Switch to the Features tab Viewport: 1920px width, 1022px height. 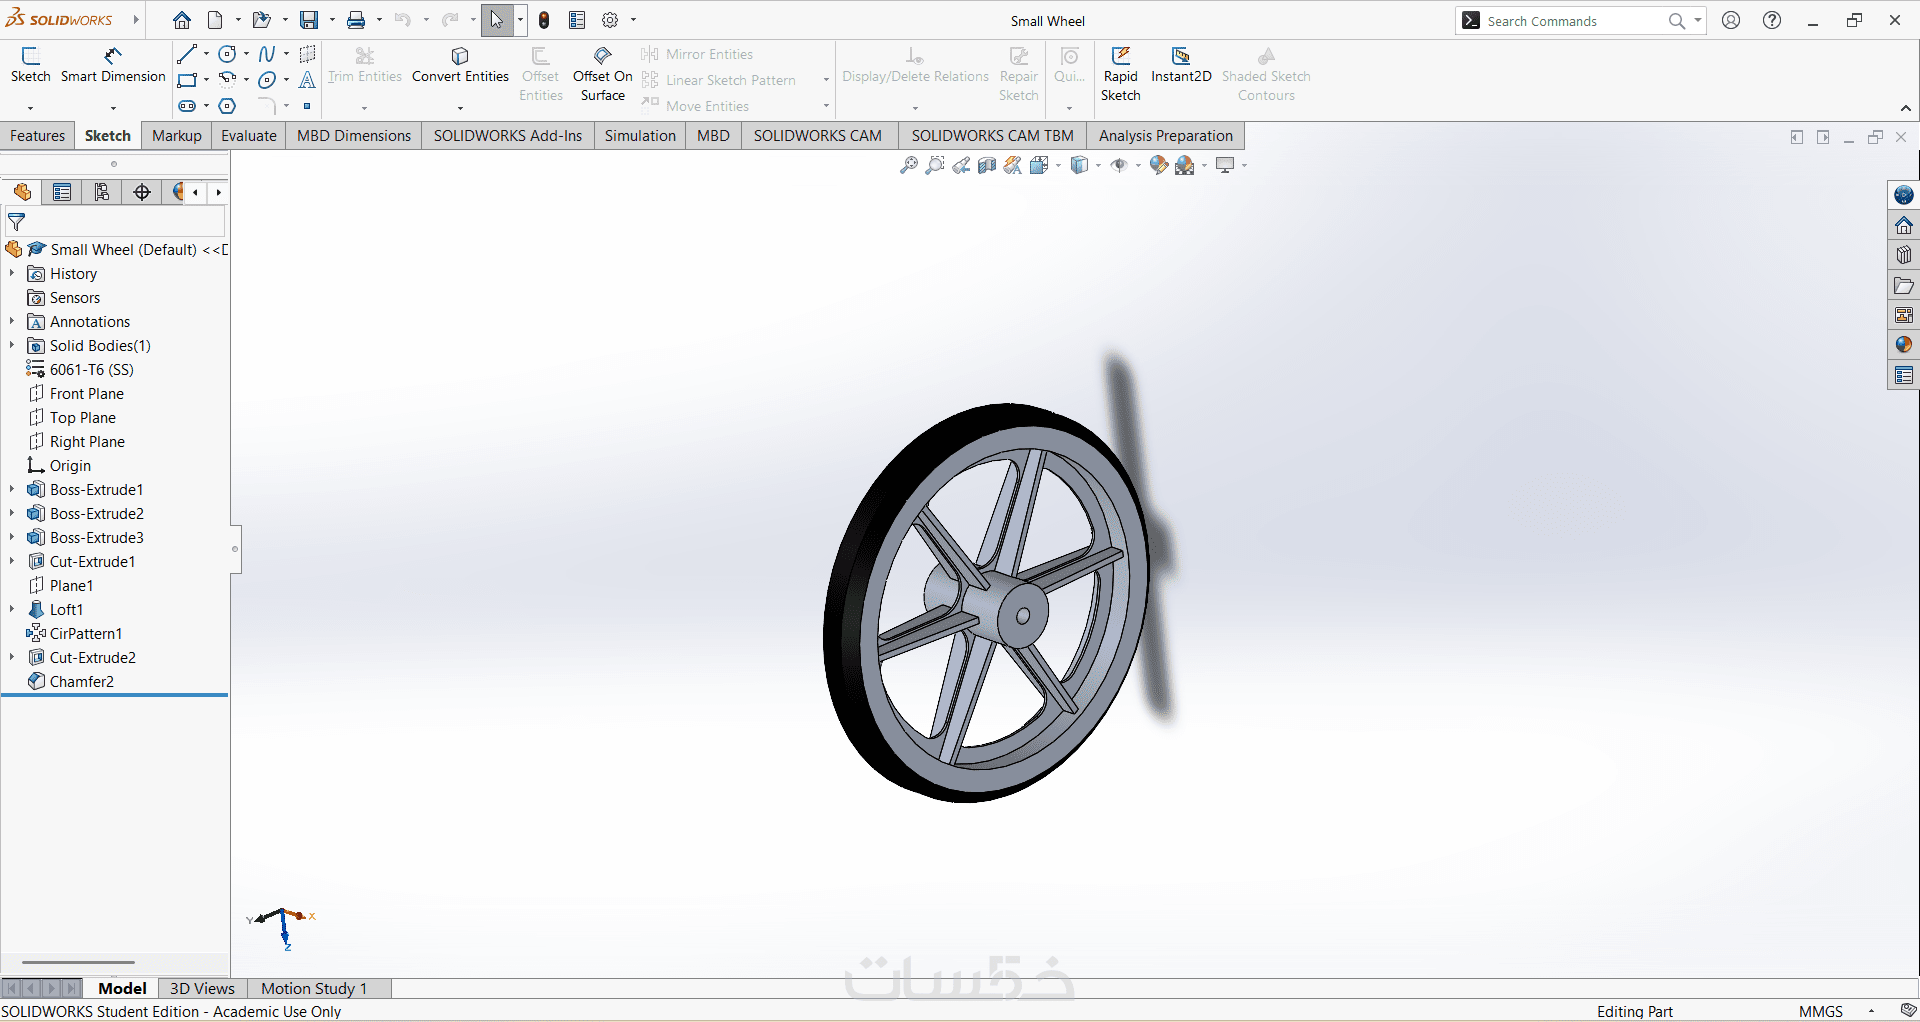coord(38,136)
